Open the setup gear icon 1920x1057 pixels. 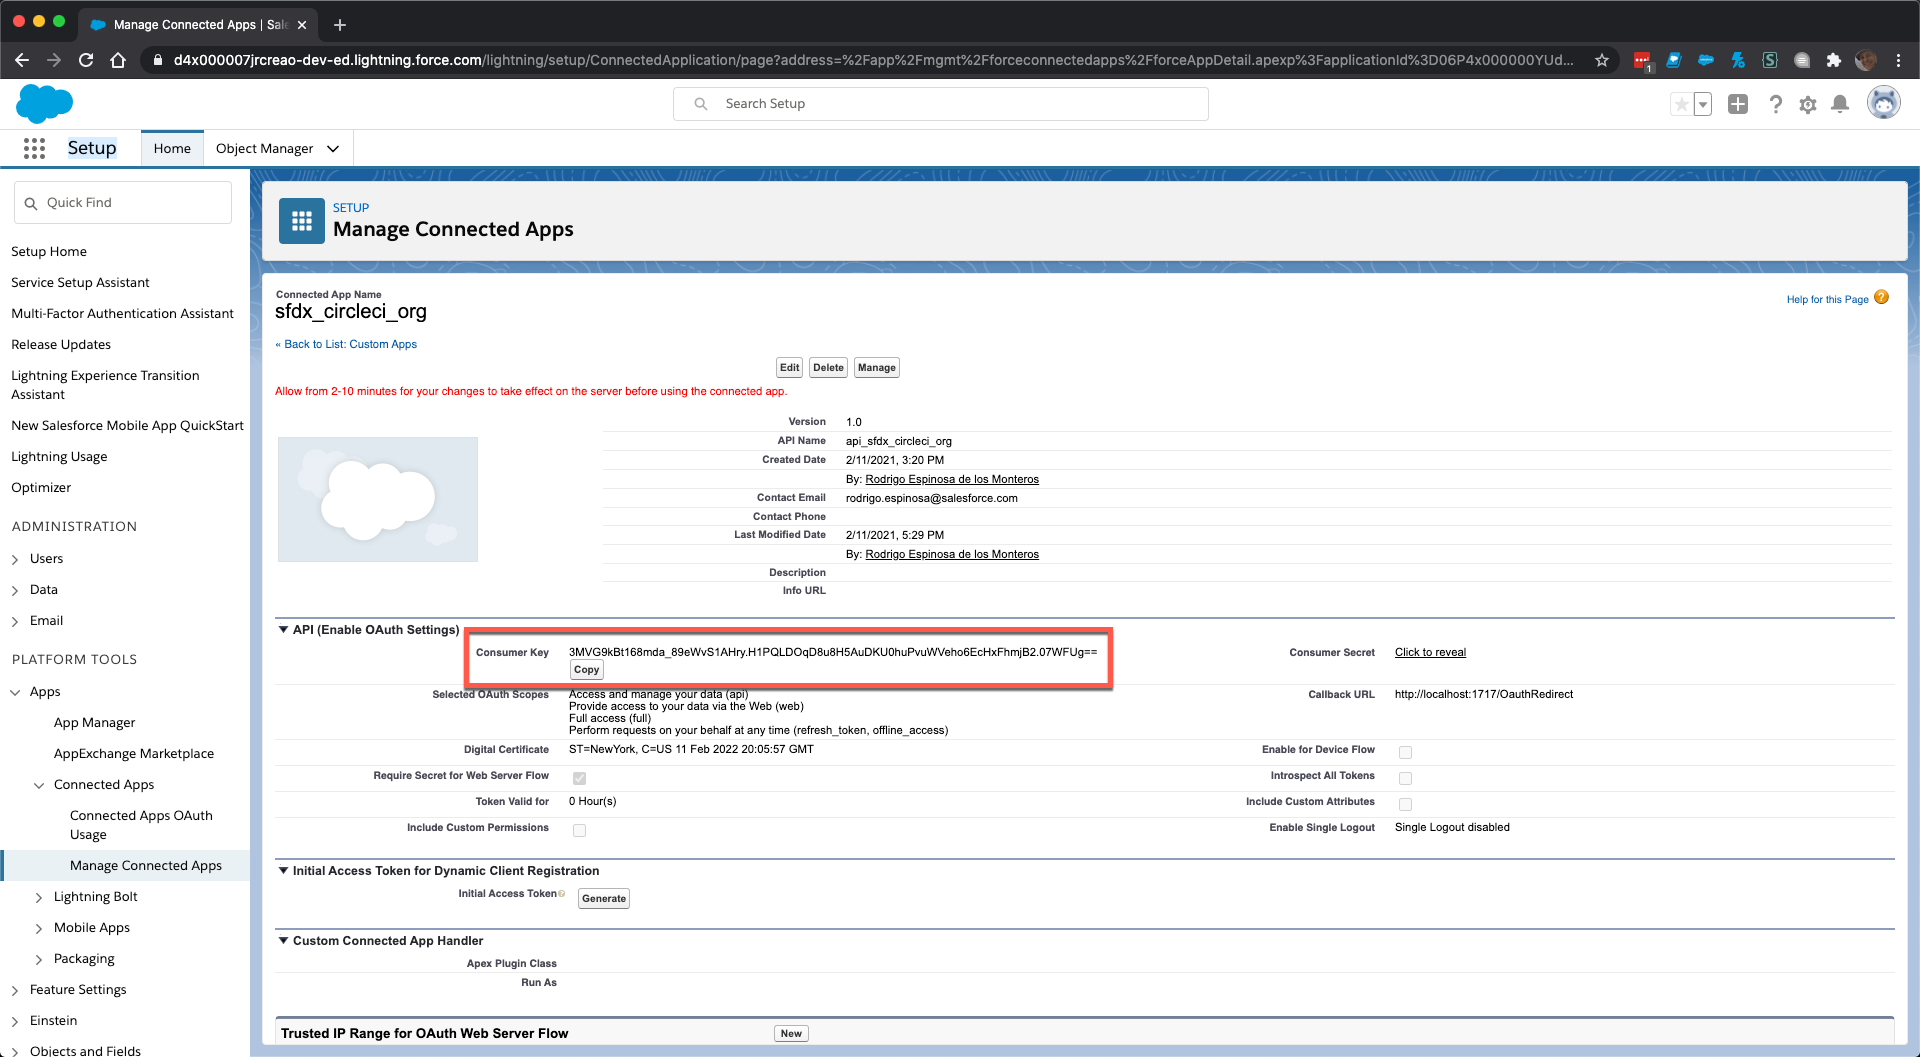(x=1808, y=104)
